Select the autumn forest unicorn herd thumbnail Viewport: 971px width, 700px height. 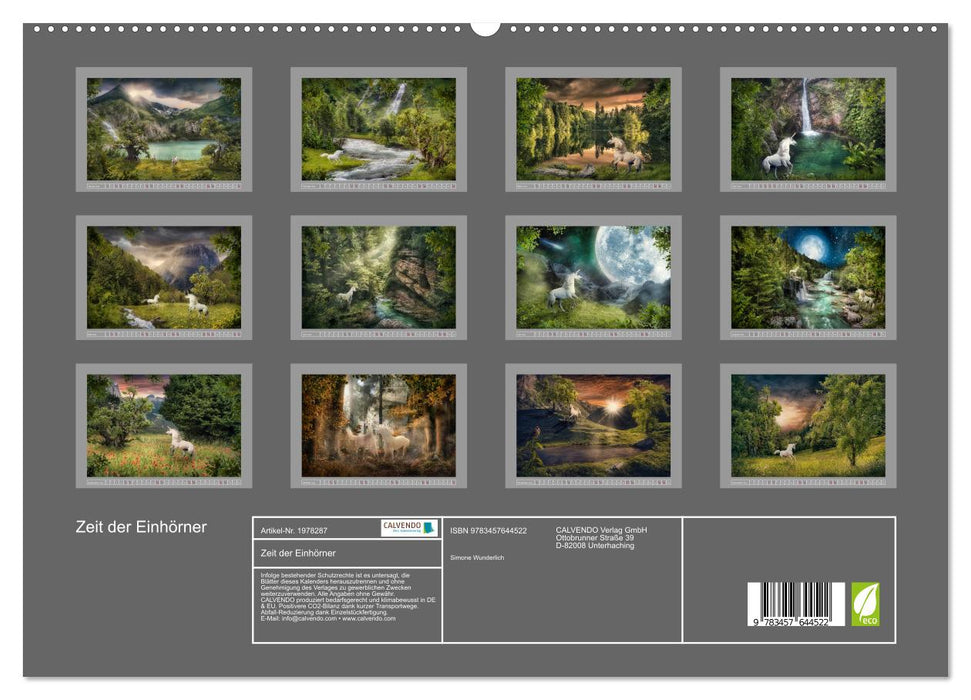(x=378, y=425)
